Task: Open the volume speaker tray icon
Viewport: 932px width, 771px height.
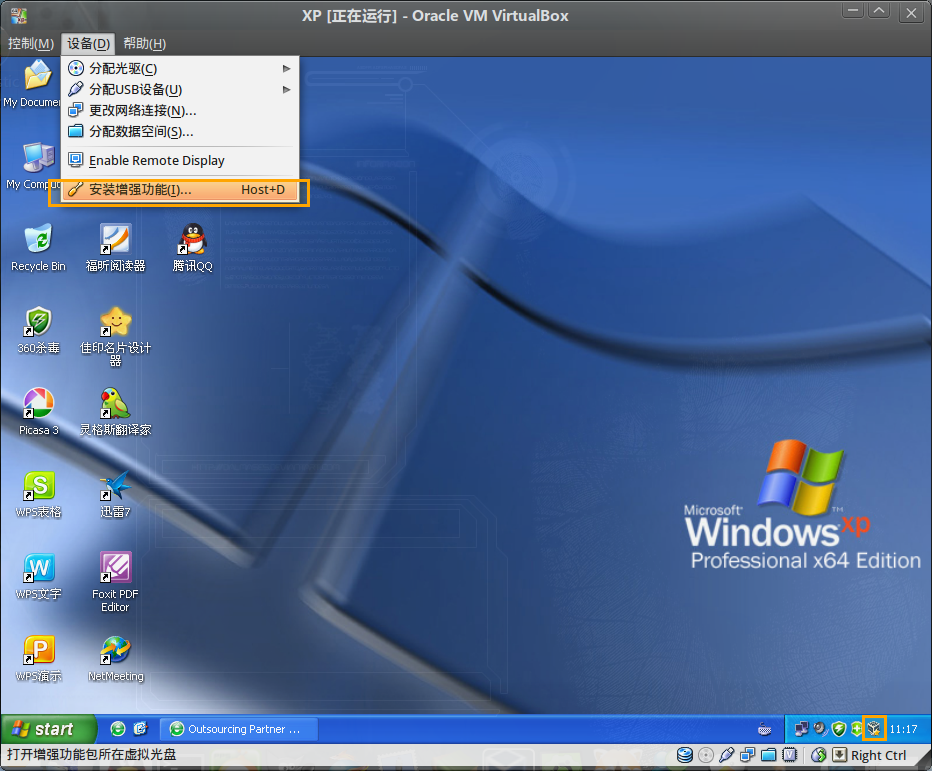Action: (x=820, y=729)
